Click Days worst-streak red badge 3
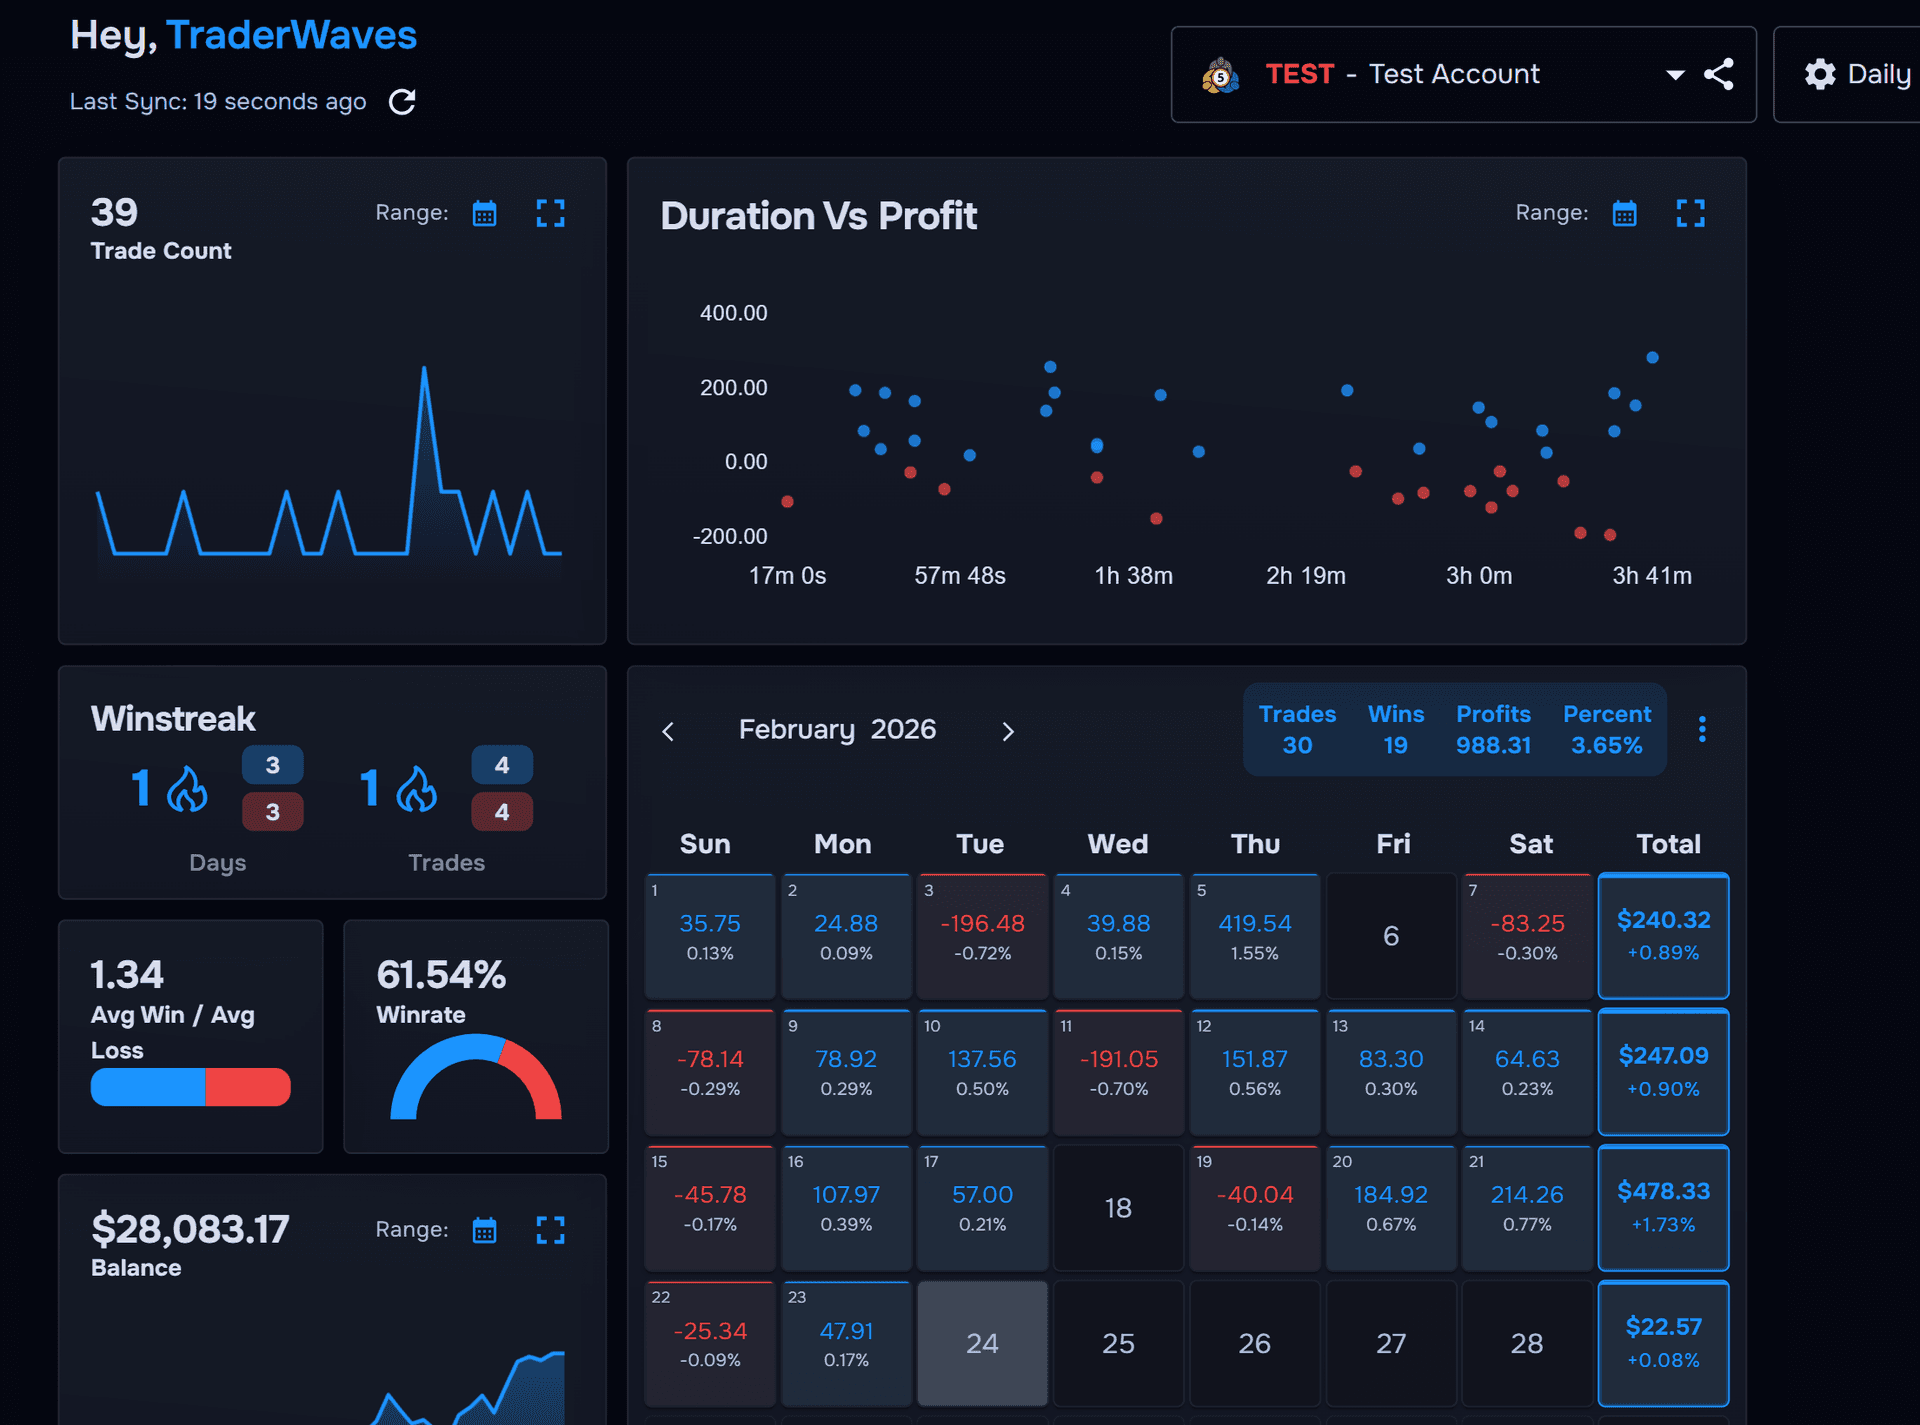The width and height of the screenshot is (1920, 1425). 272,812
